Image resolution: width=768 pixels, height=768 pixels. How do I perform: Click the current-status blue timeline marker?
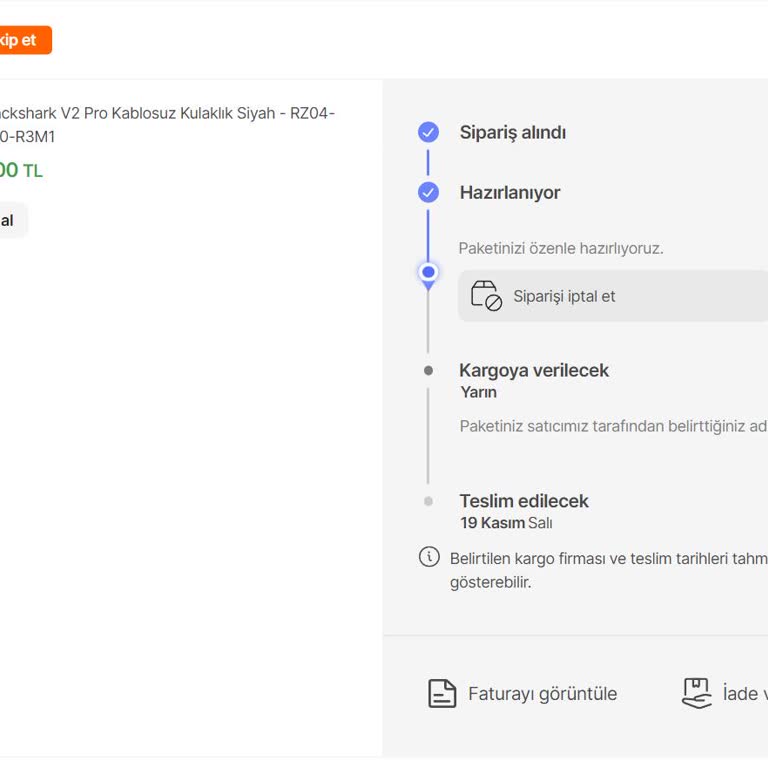428,273
